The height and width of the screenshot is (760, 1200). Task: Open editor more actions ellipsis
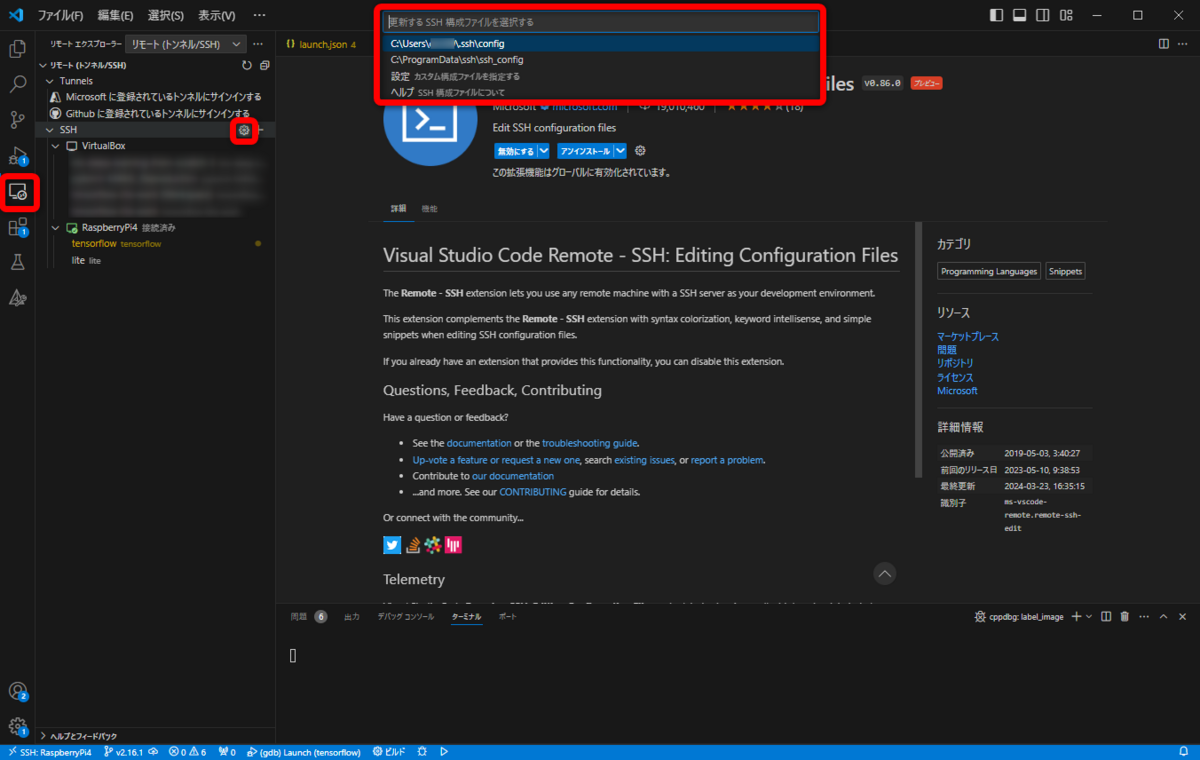(x=1182, y=44)
